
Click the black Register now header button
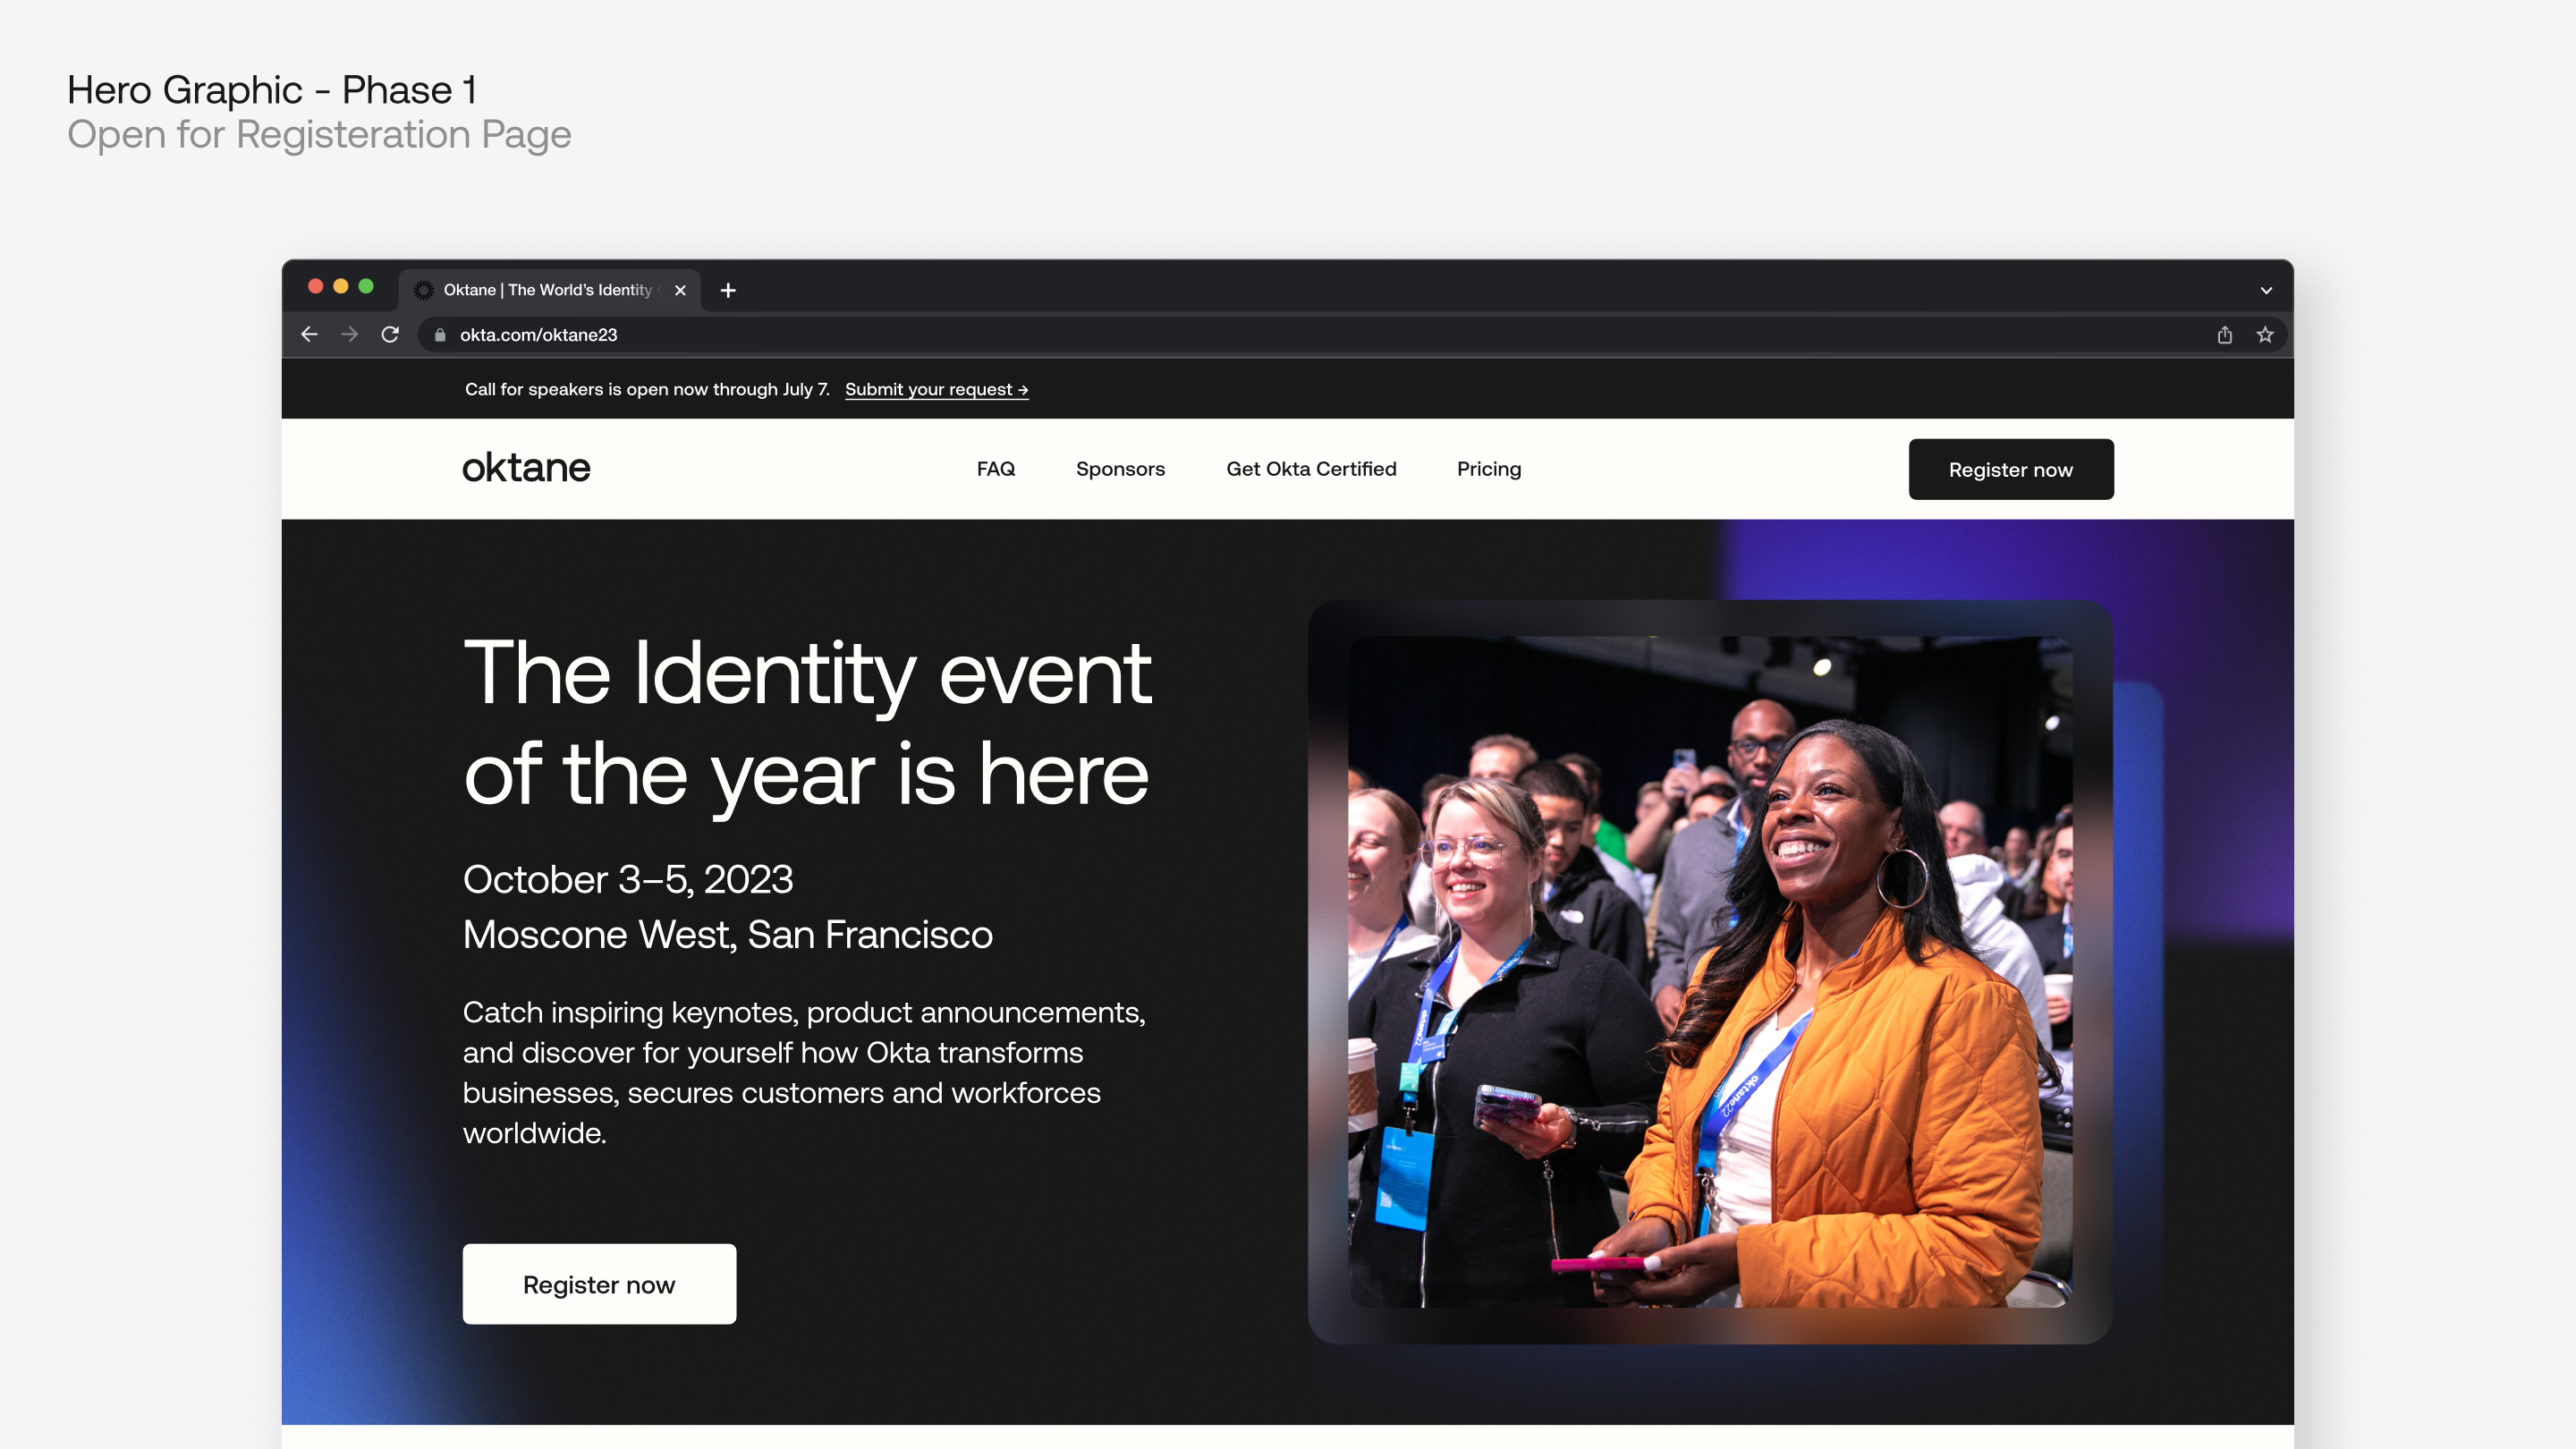tap(2011, 469)
